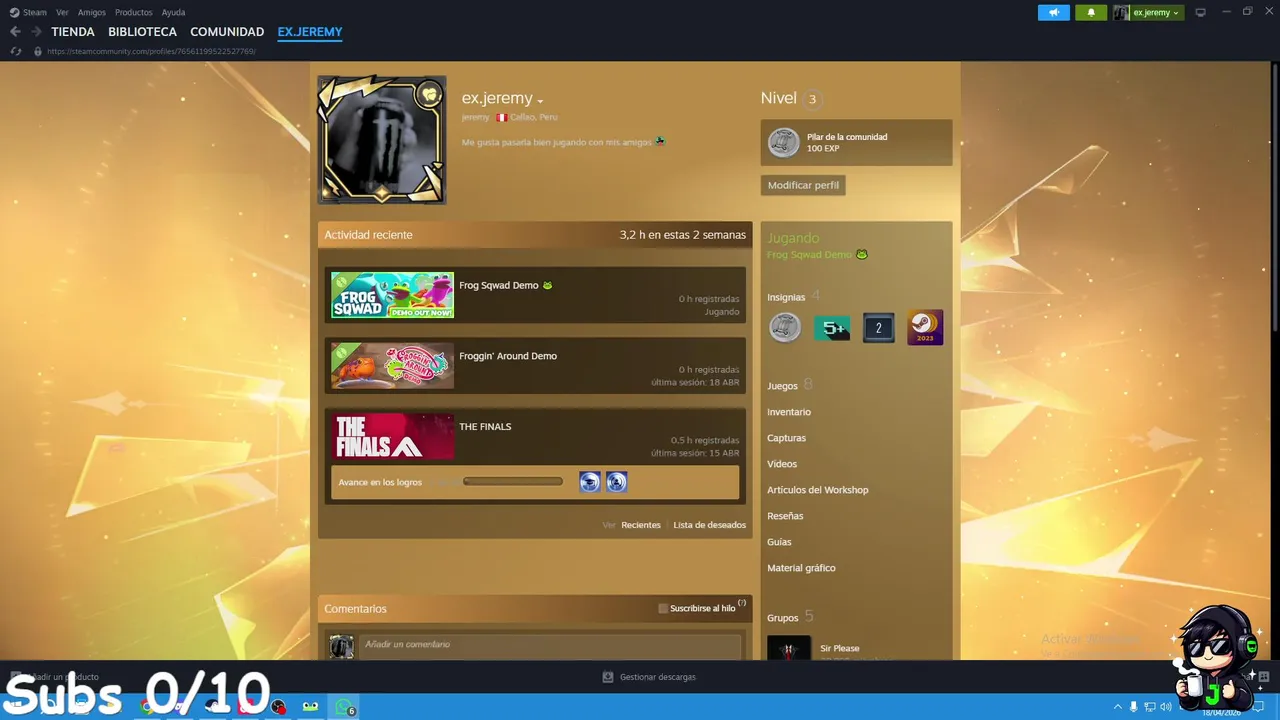
Task: Open the Grupos section
Action: [783, 617]
